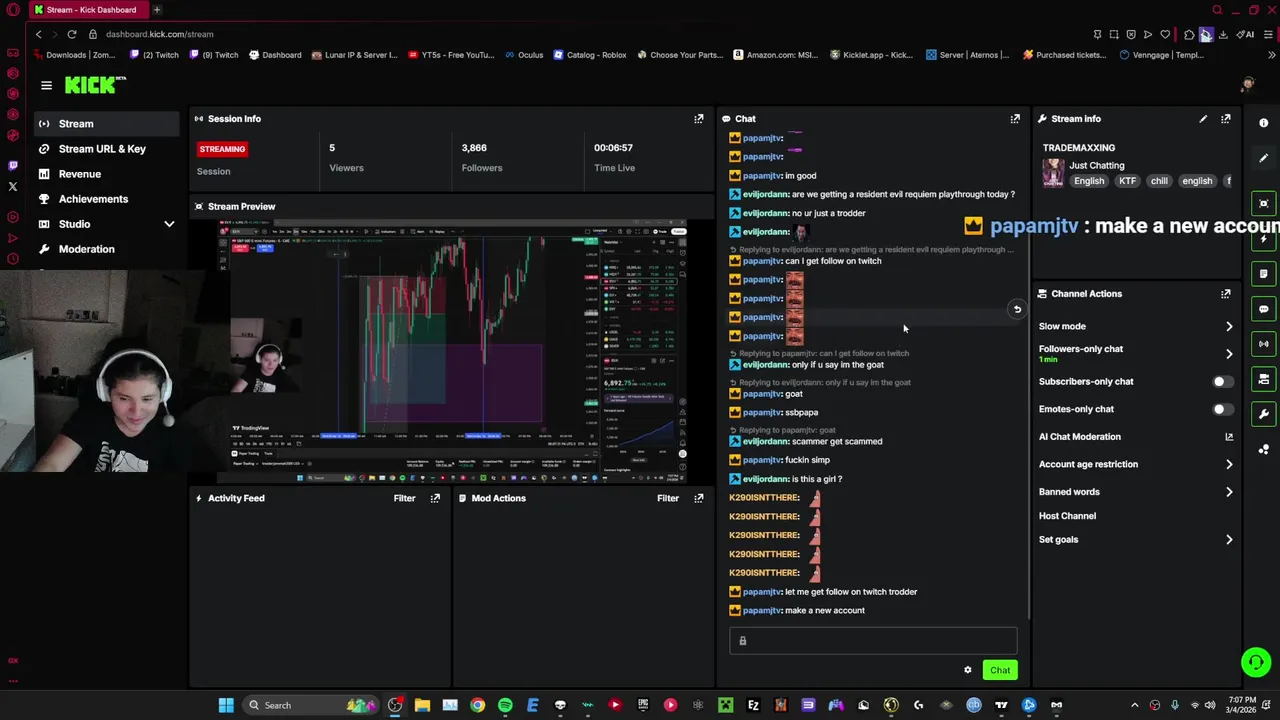Reload the page with browser refresh icon
1280x720 pixels.
click(x=72, y=34)
